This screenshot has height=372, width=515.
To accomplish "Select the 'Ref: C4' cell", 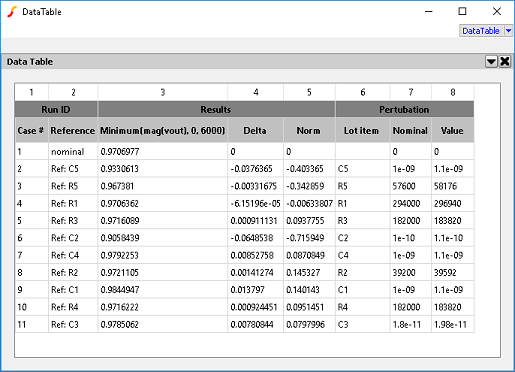I will [73, 255].
